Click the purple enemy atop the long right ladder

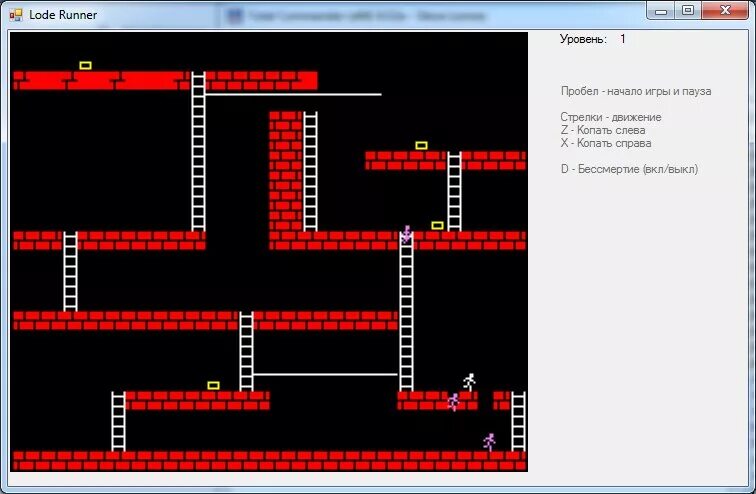(x=406, y=234)
